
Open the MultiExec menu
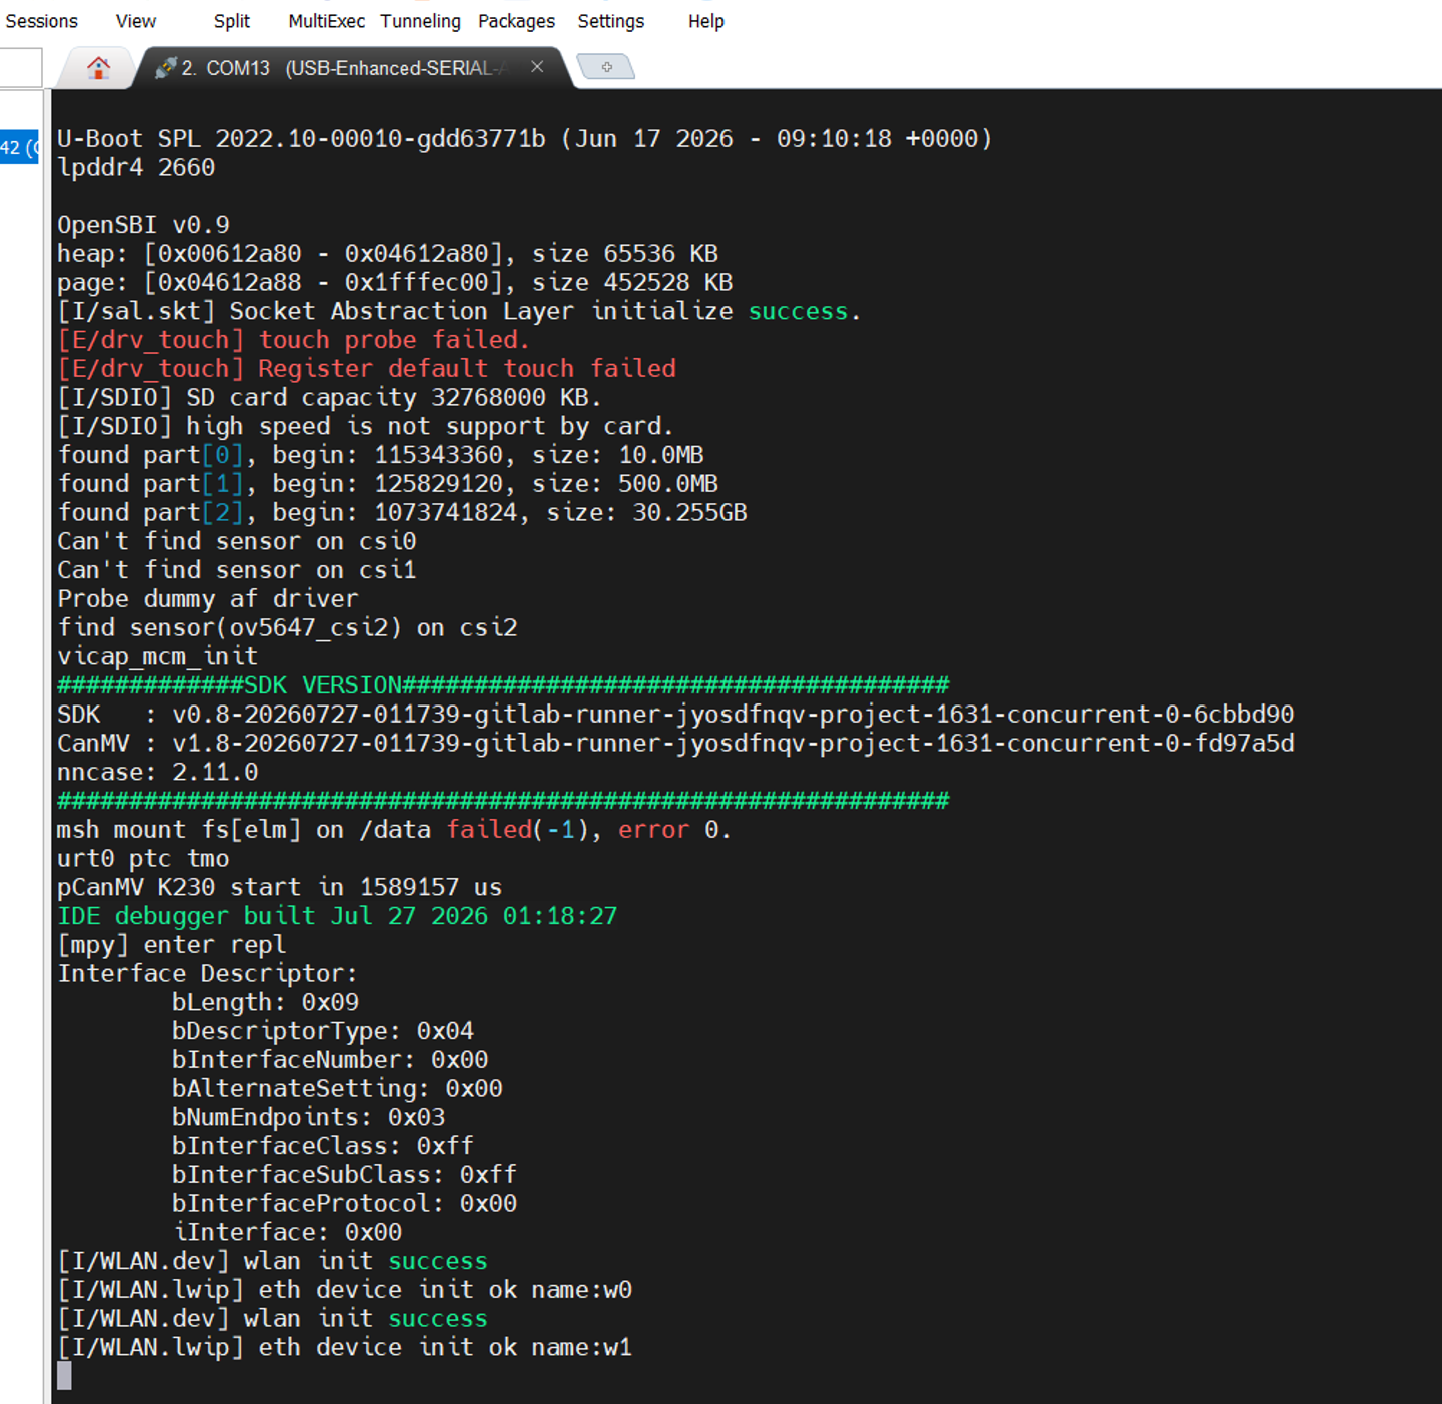(326, 21)
